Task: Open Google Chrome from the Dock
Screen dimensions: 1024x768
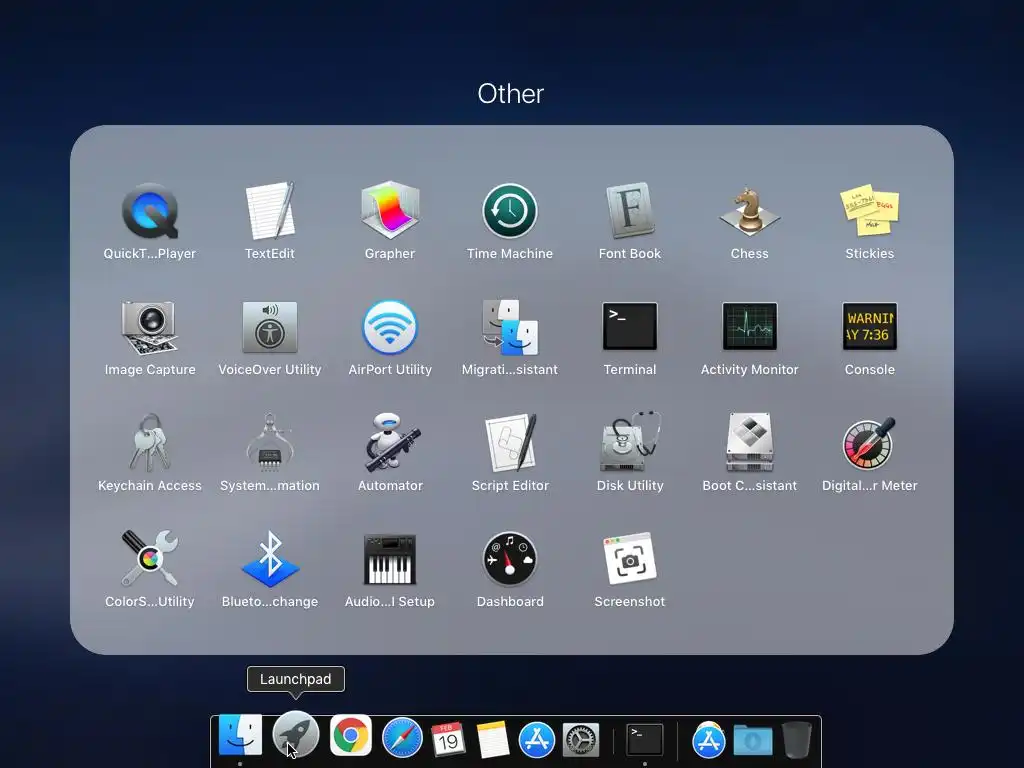Action: click(x=351, y=735)
